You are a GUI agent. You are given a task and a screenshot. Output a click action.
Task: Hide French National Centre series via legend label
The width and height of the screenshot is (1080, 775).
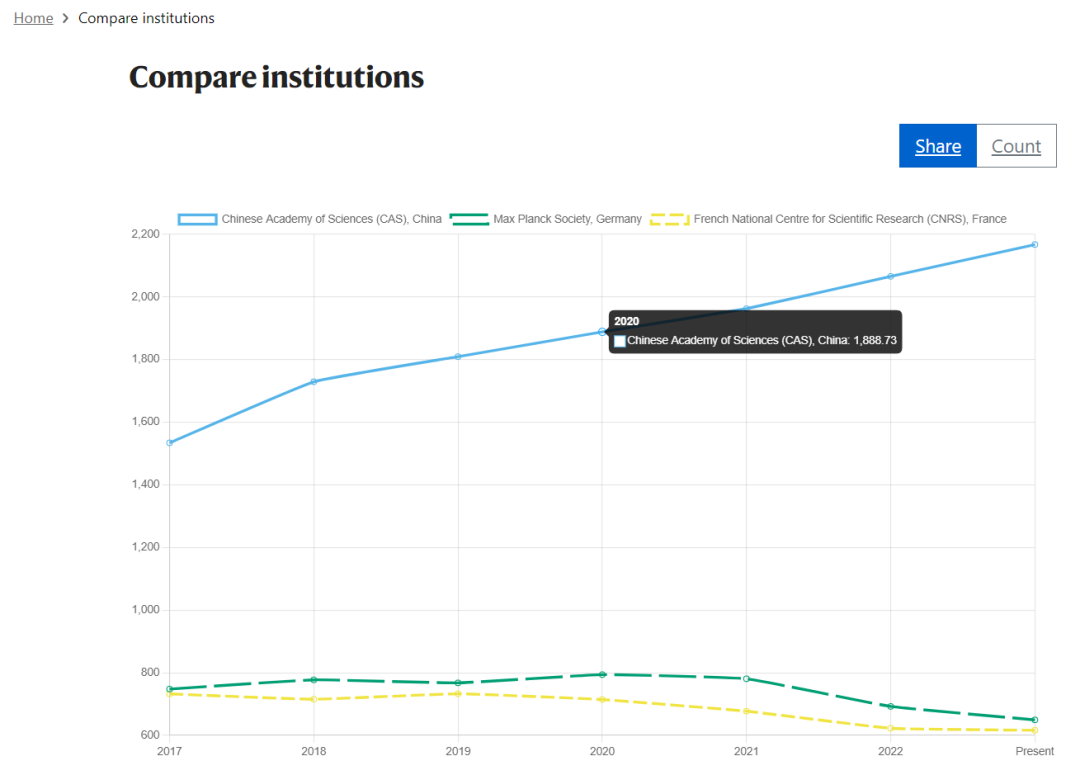click(x=850, y=219)
